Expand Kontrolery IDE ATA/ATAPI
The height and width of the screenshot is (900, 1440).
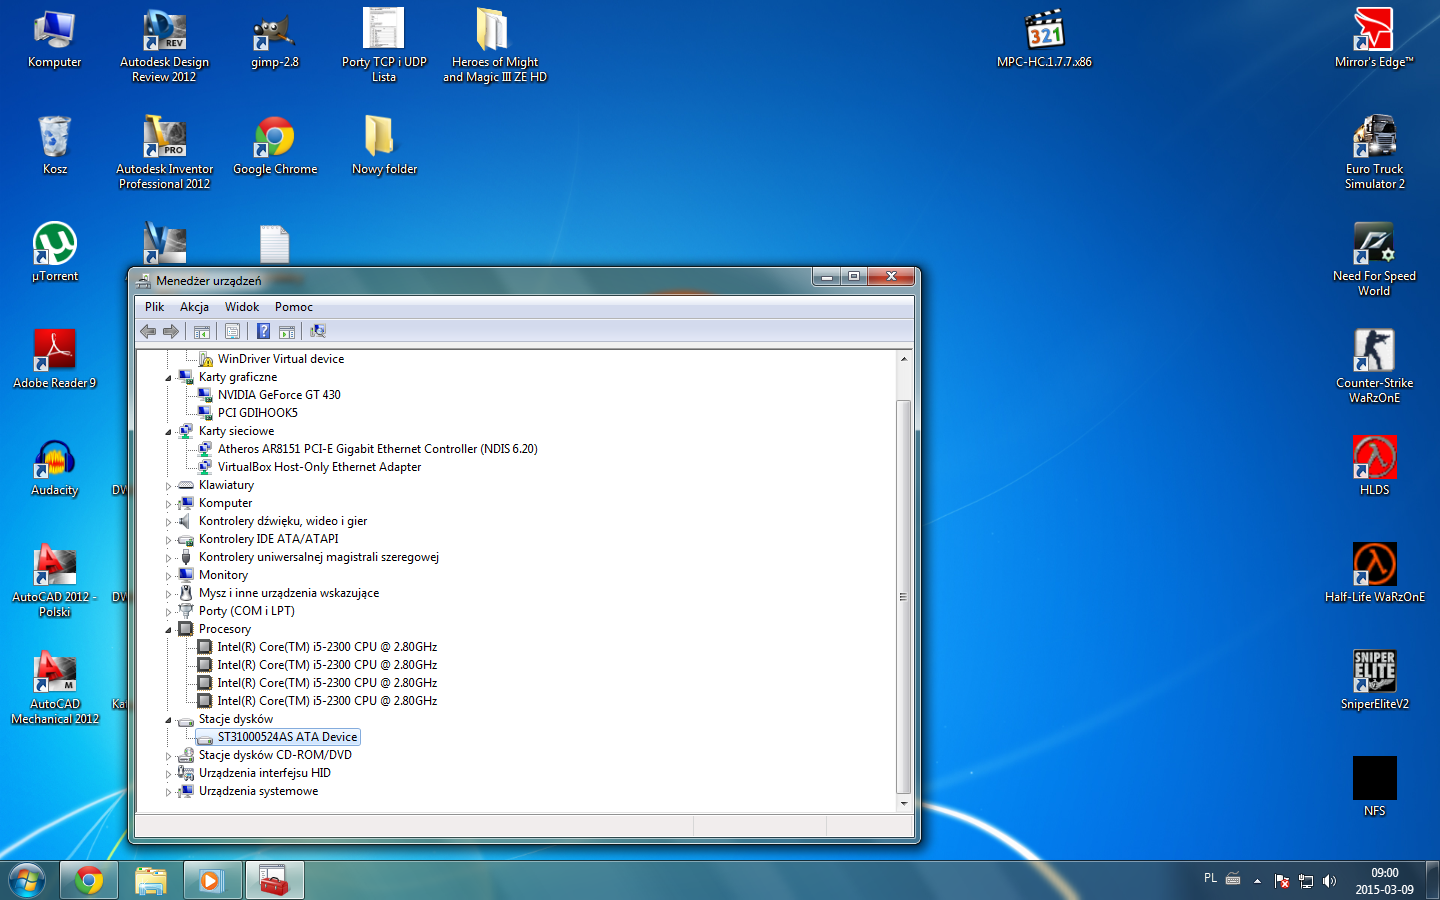168,540
